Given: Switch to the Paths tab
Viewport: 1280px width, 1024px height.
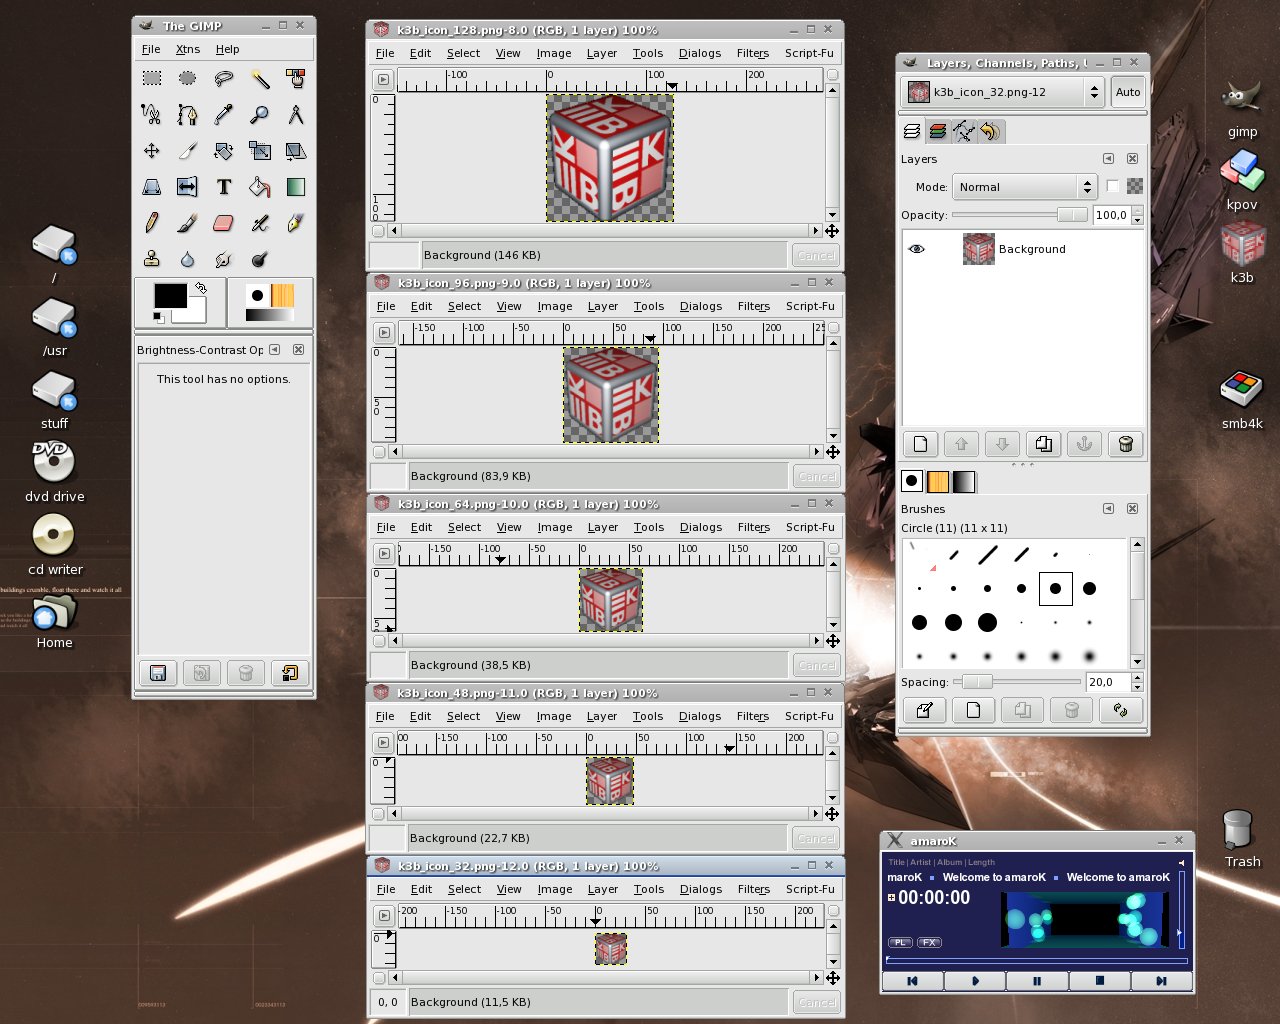Looking at the screenshot, I should (963, 131).
